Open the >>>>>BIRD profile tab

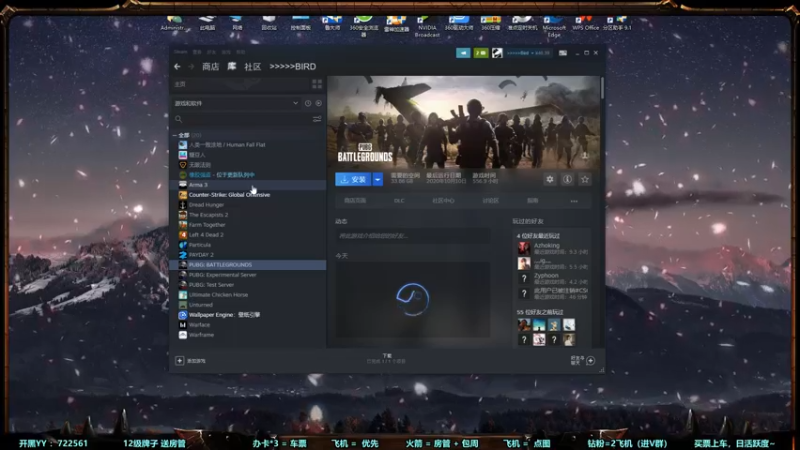point(293,66)
